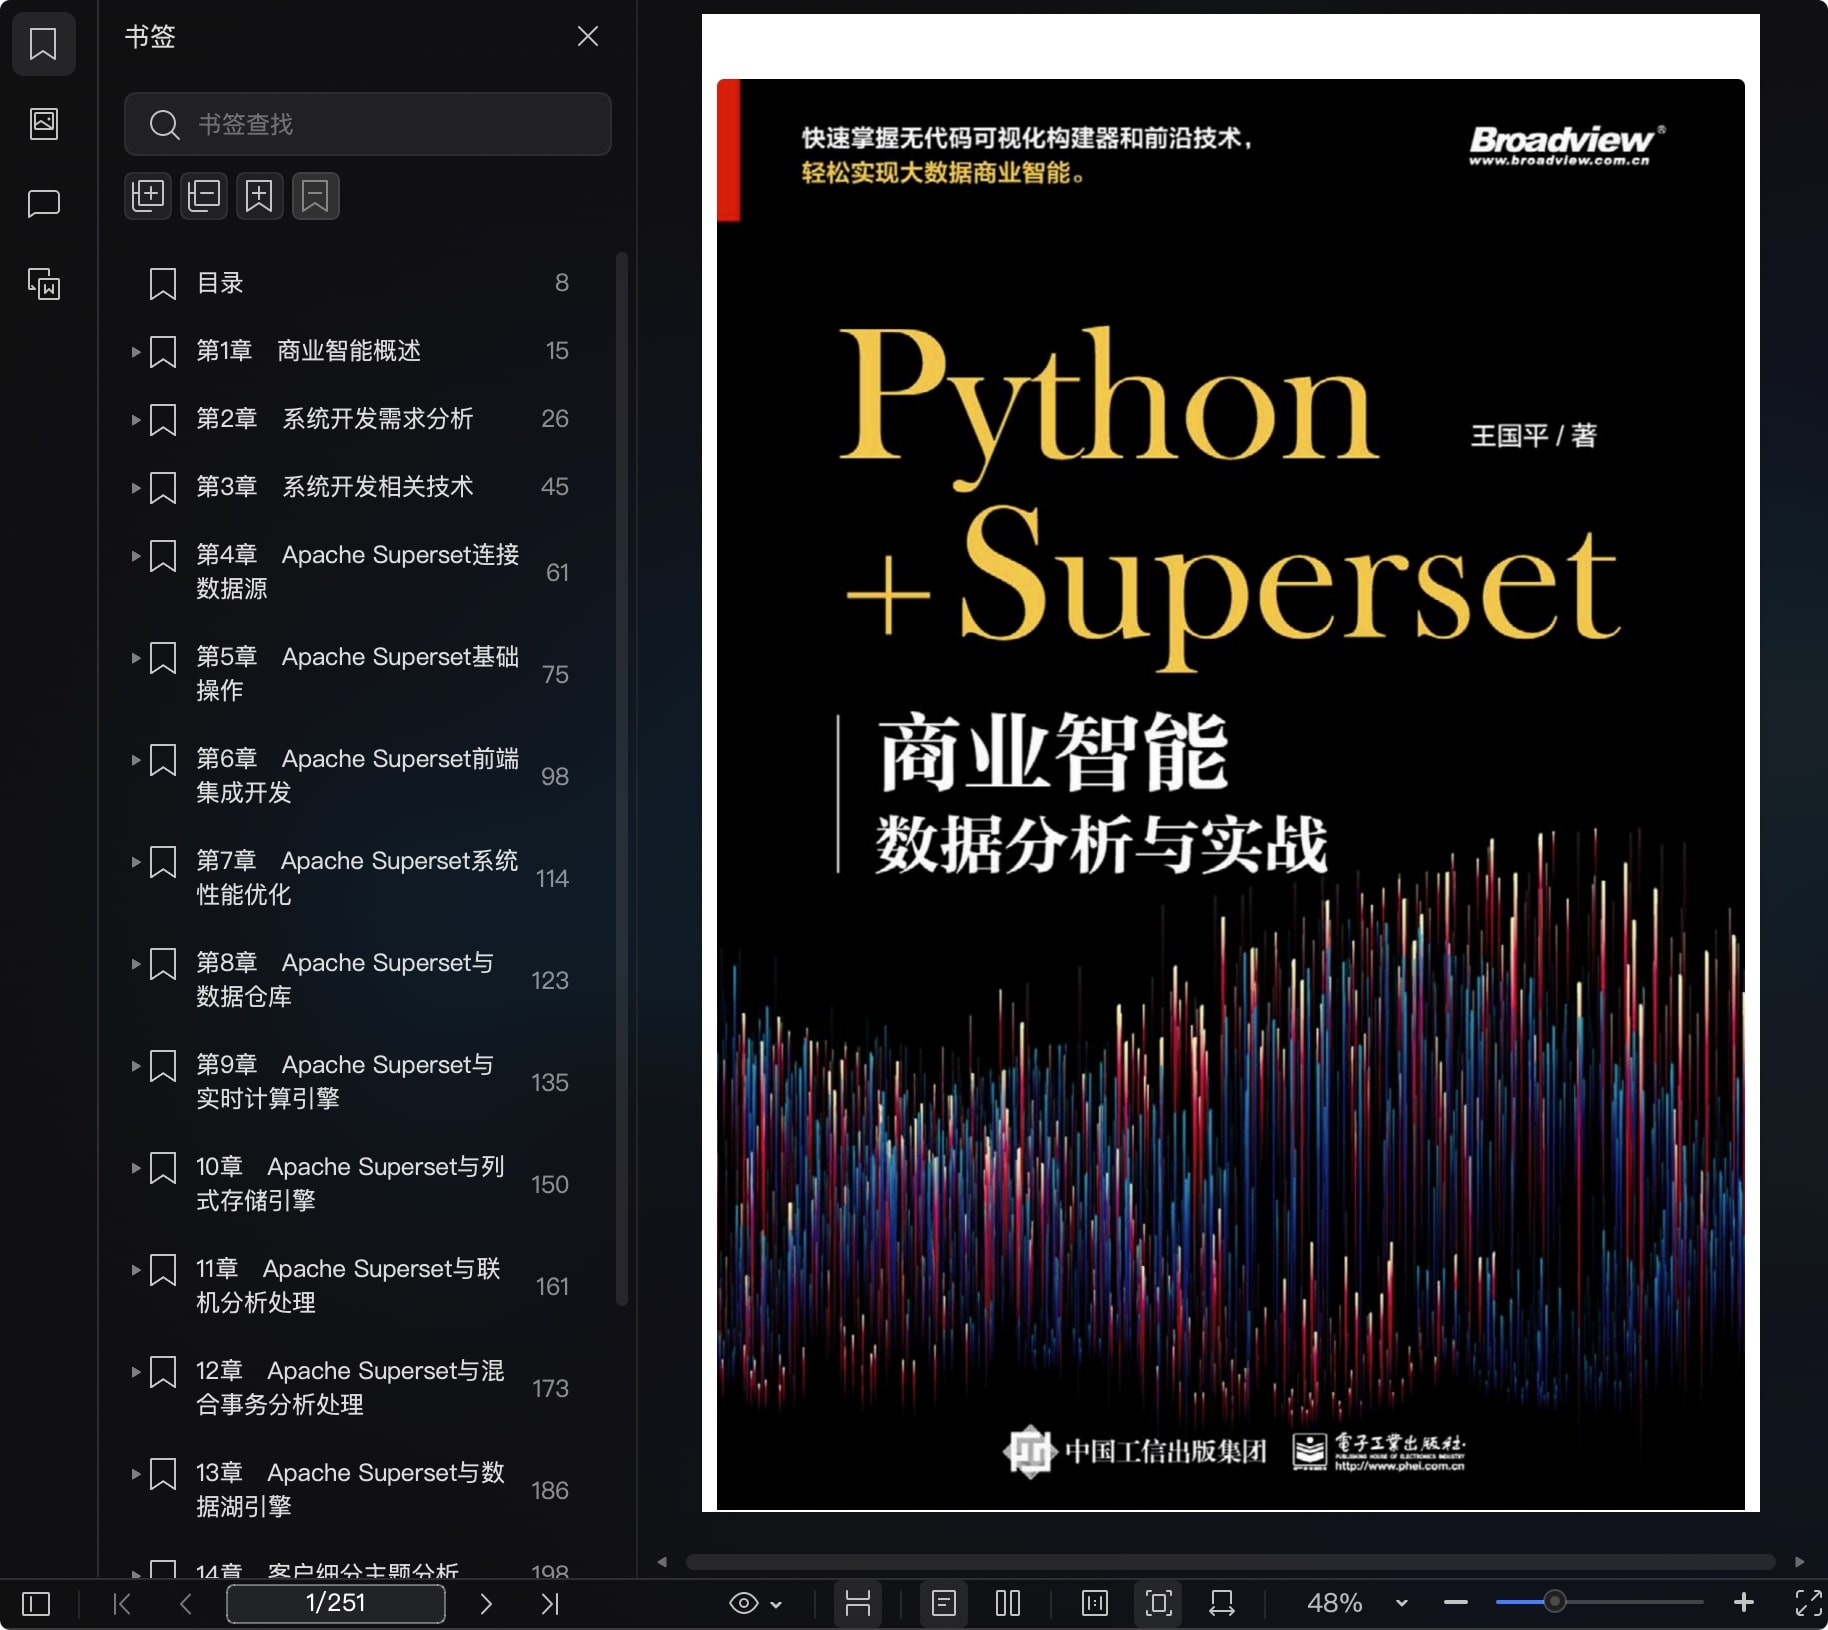Toggle continuous scrolling mode
The image size is (1828, 1630).
858,1603
